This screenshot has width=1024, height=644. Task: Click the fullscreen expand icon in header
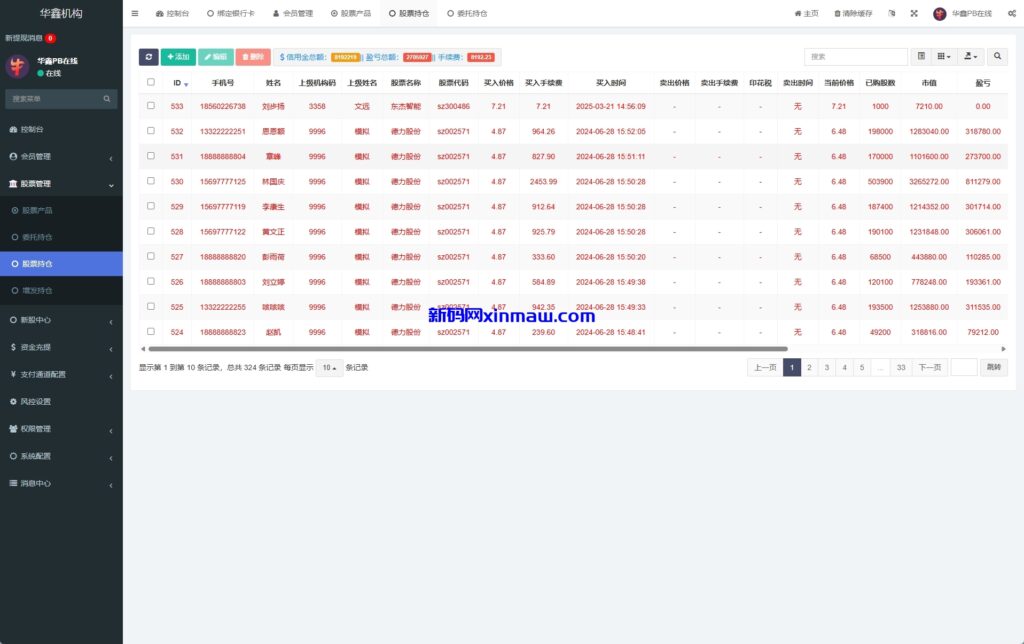914,14
